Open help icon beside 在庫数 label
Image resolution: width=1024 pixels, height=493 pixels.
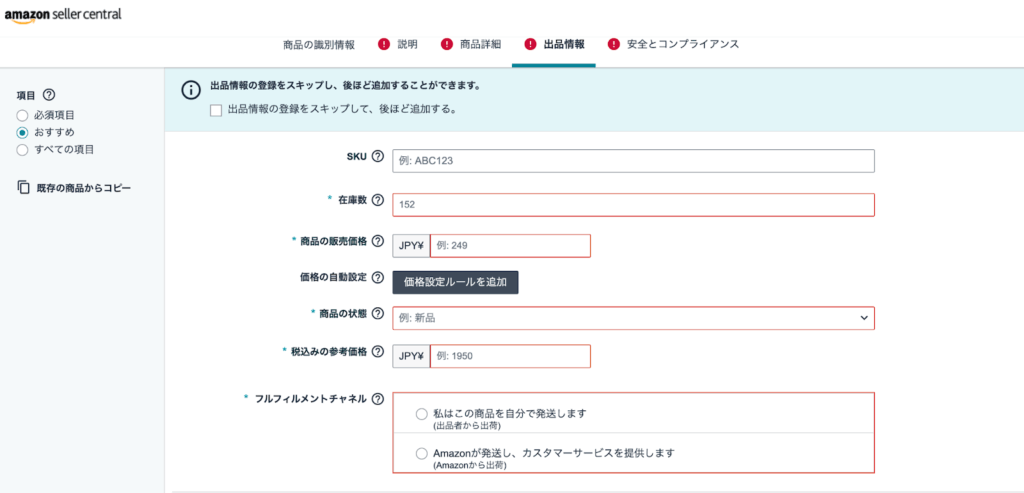tap(377, 200)
